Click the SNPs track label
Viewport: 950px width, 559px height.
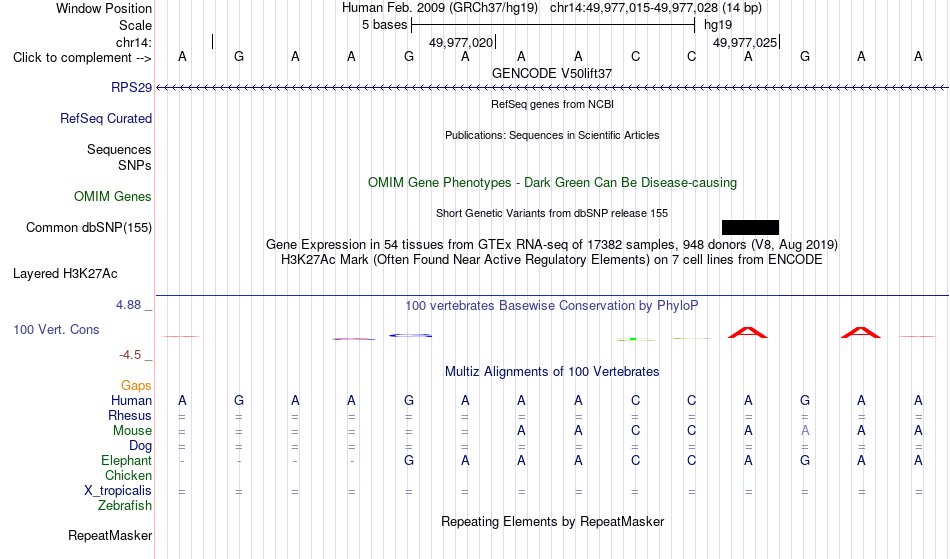tap(135, 165)
